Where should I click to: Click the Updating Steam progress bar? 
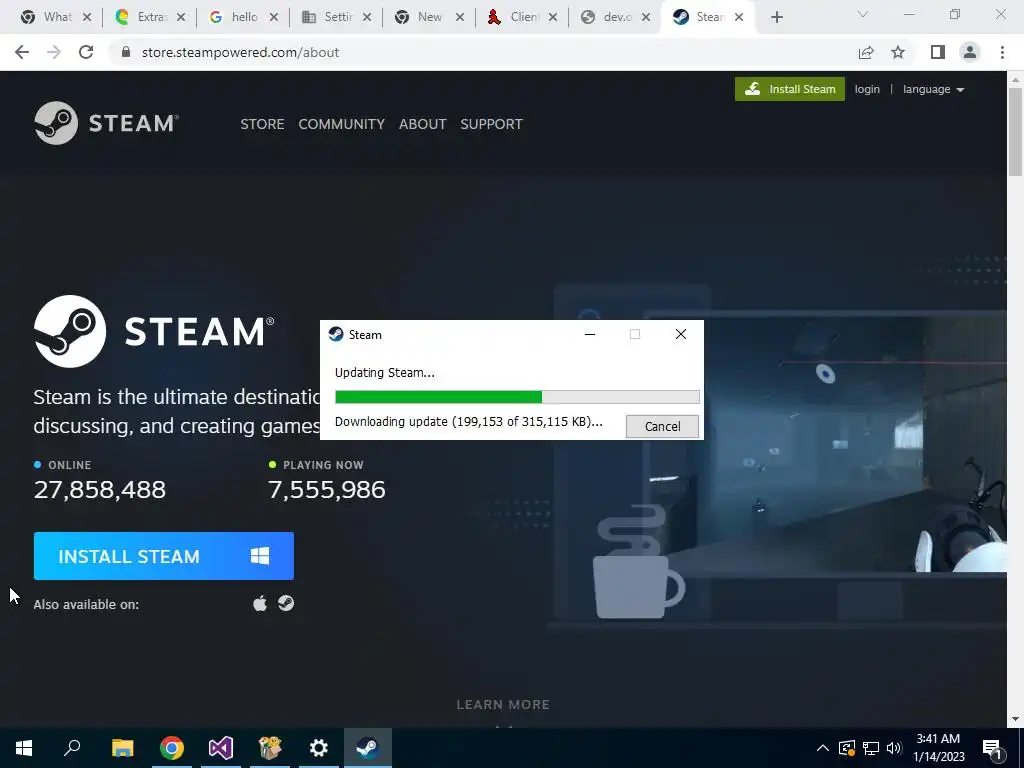[517, 397]
